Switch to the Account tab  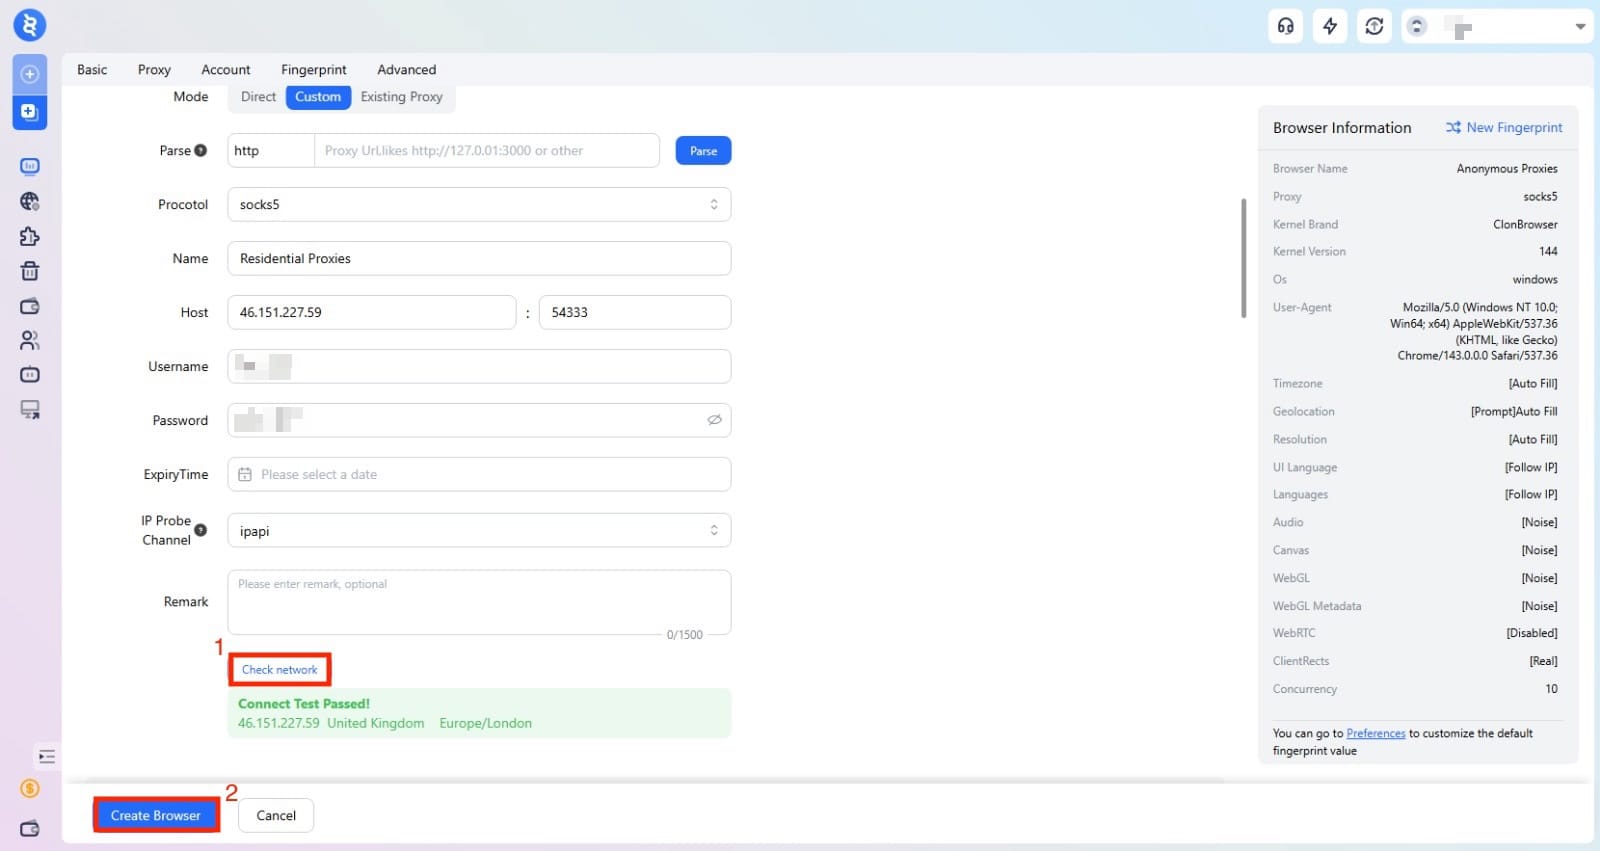(226, 69)
